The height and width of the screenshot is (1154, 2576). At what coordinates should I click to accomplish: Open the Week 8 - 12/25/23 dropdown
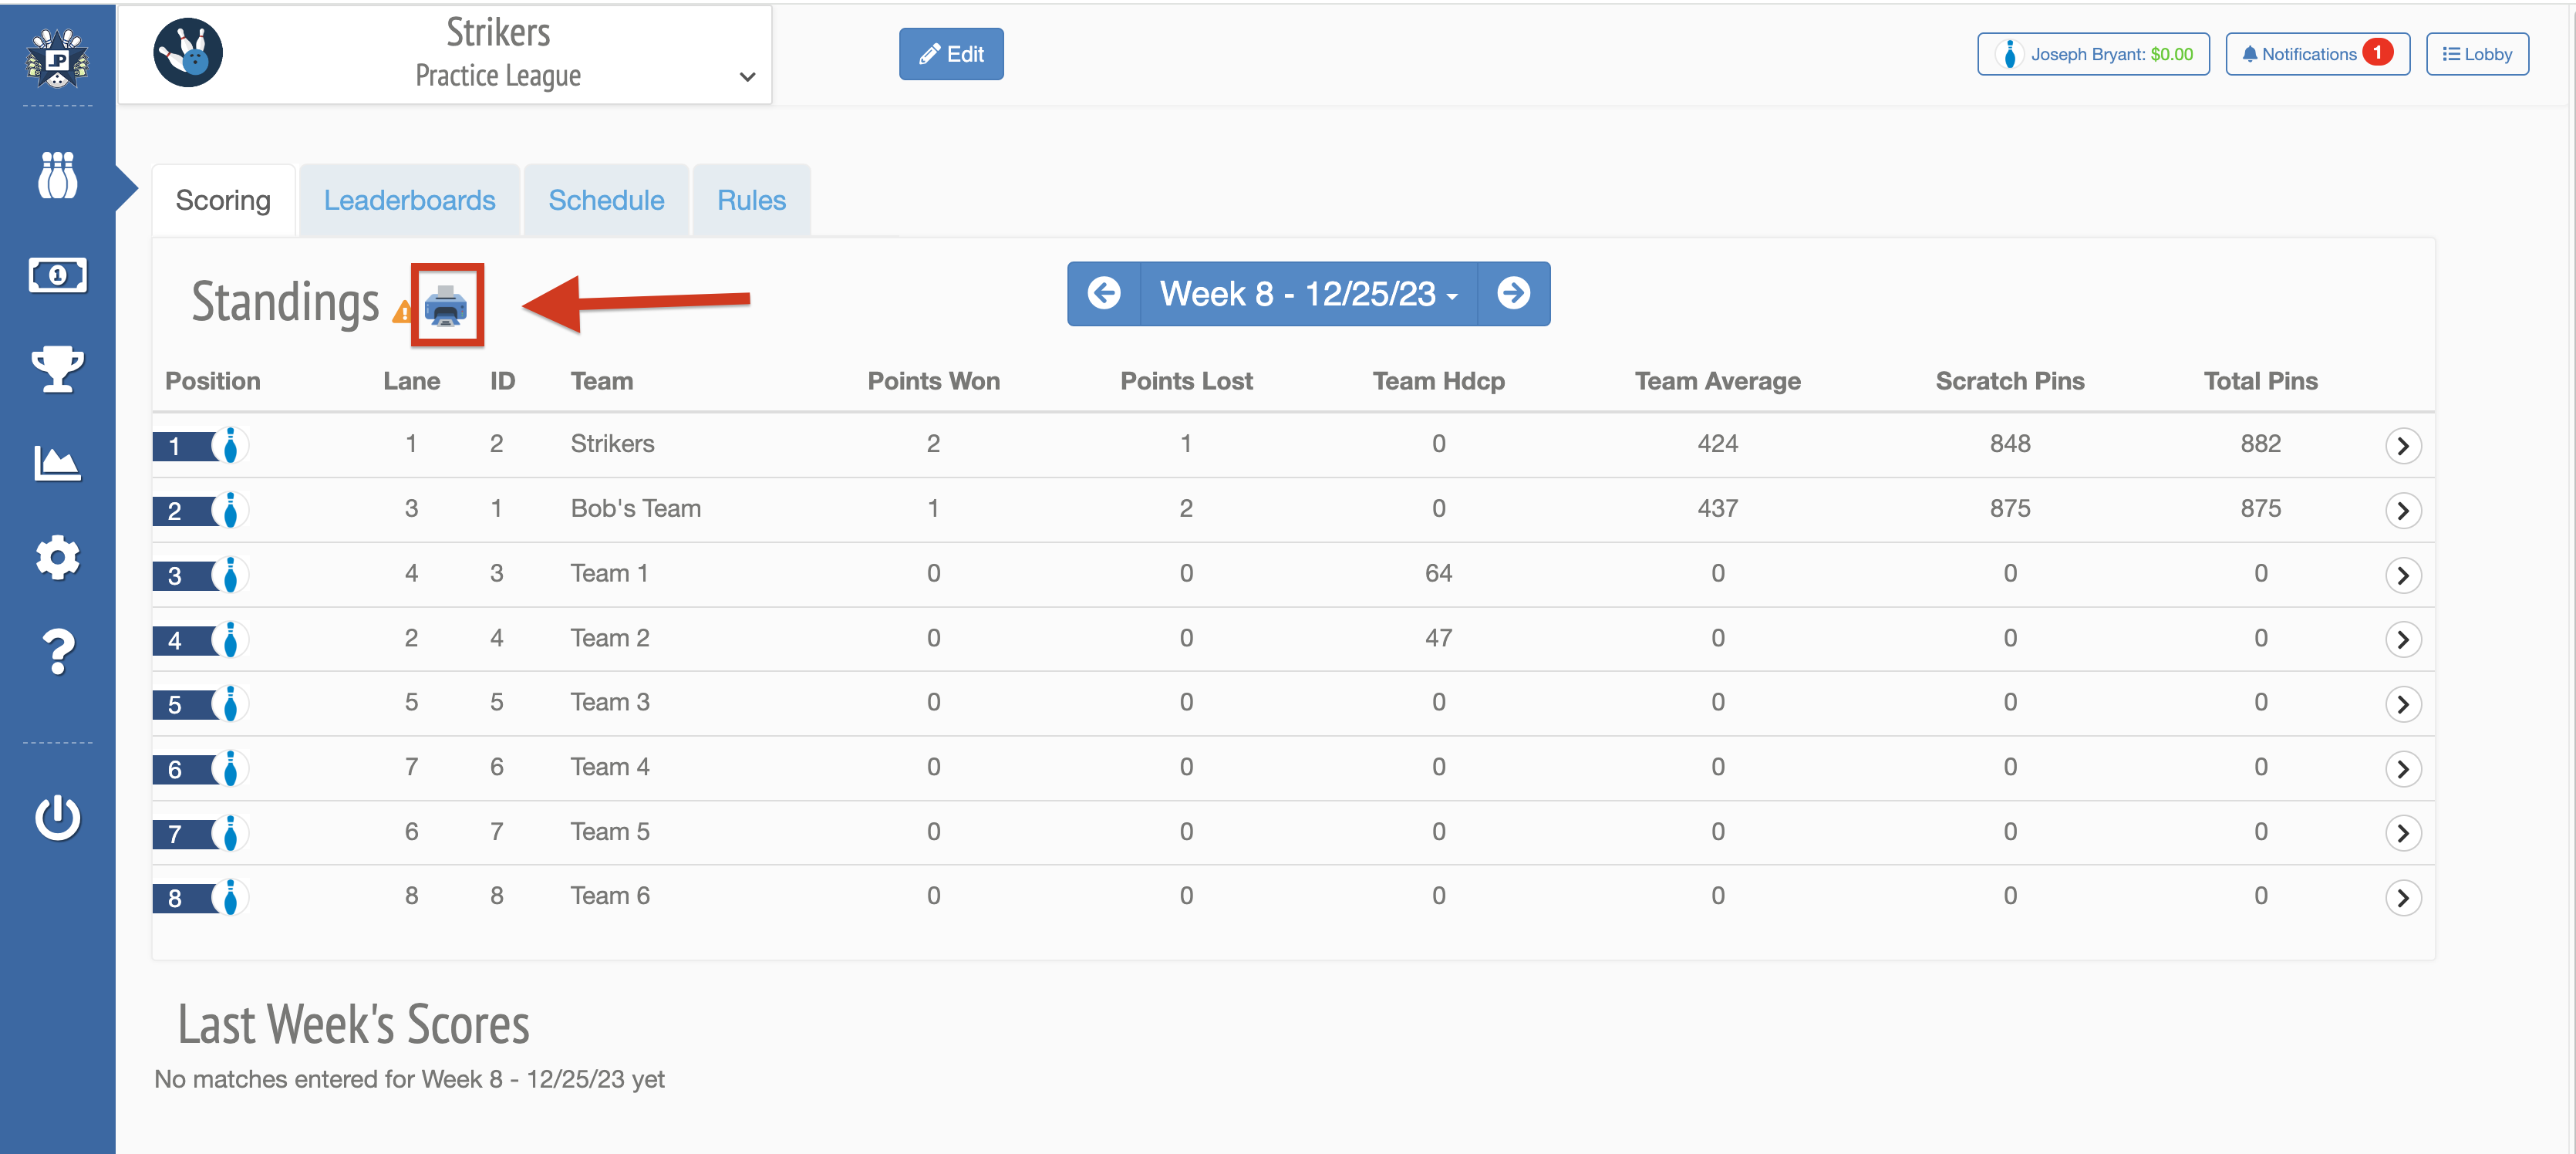click(x=1308, y=294)
